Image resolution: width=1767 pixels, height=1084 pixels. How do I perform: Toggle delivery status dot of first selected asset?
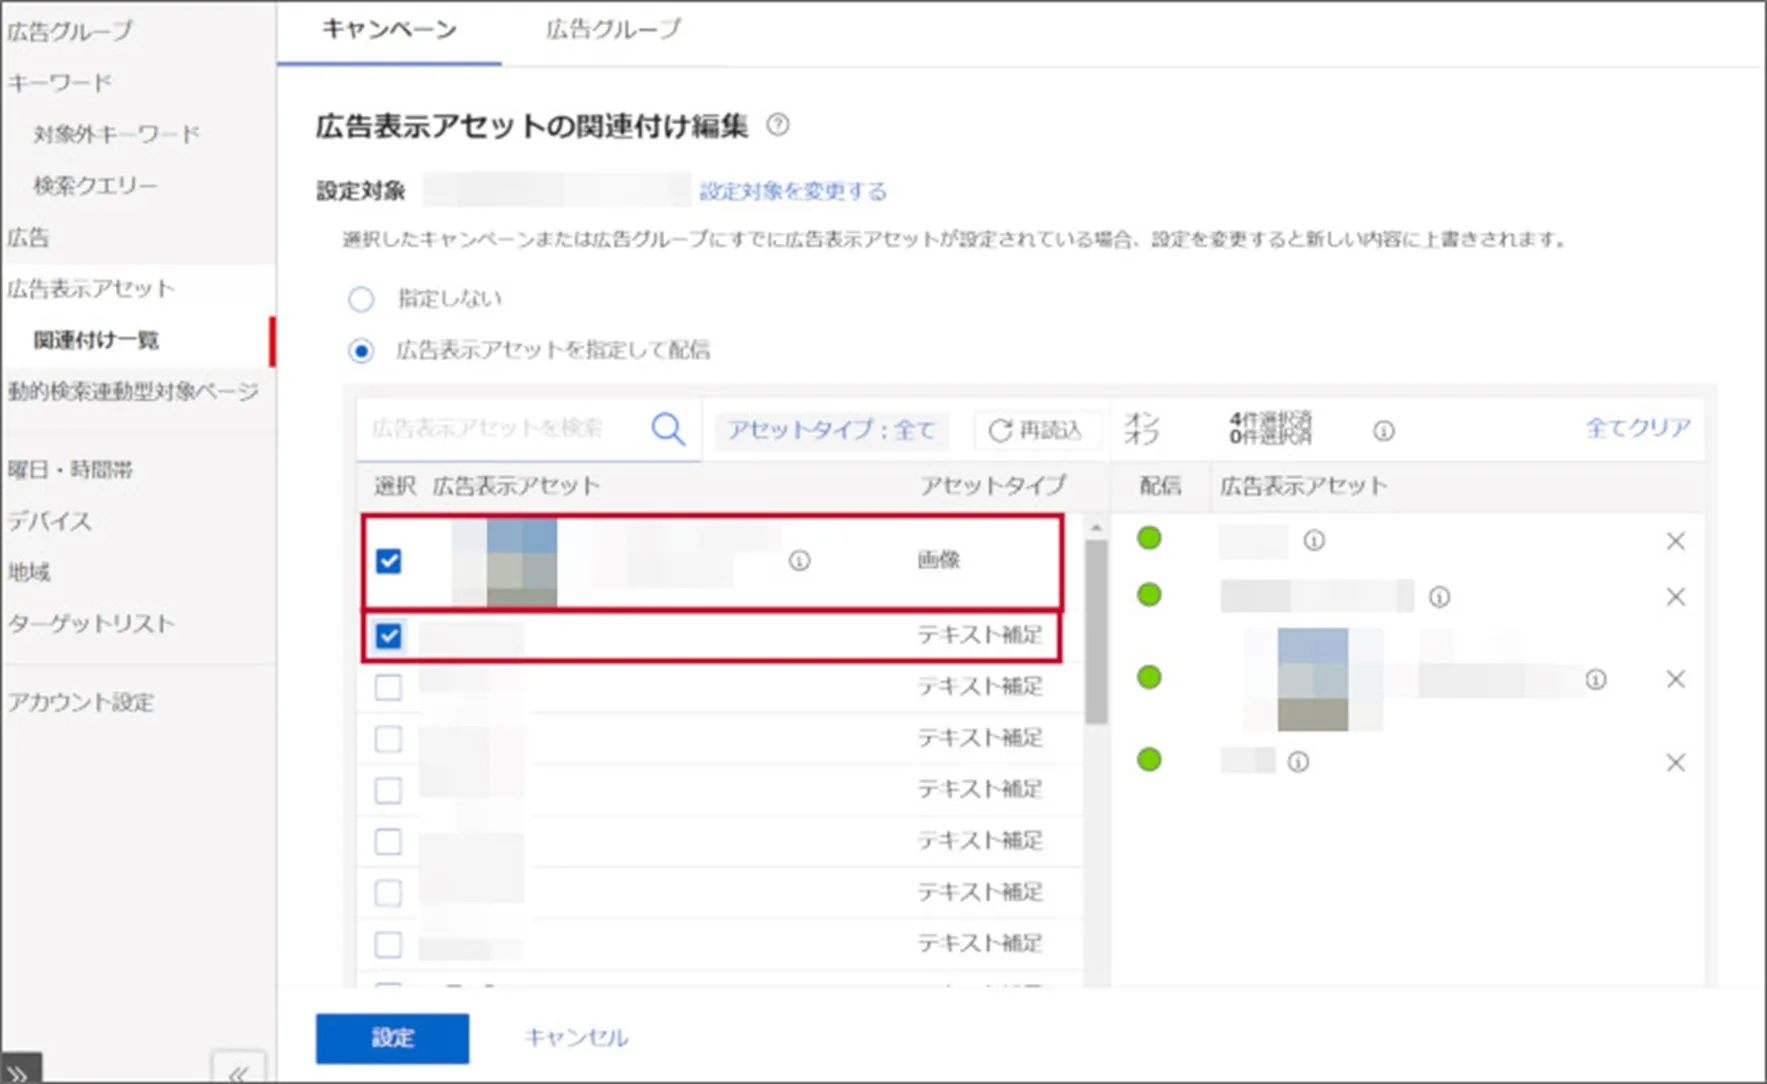(x=1149, y=539)
